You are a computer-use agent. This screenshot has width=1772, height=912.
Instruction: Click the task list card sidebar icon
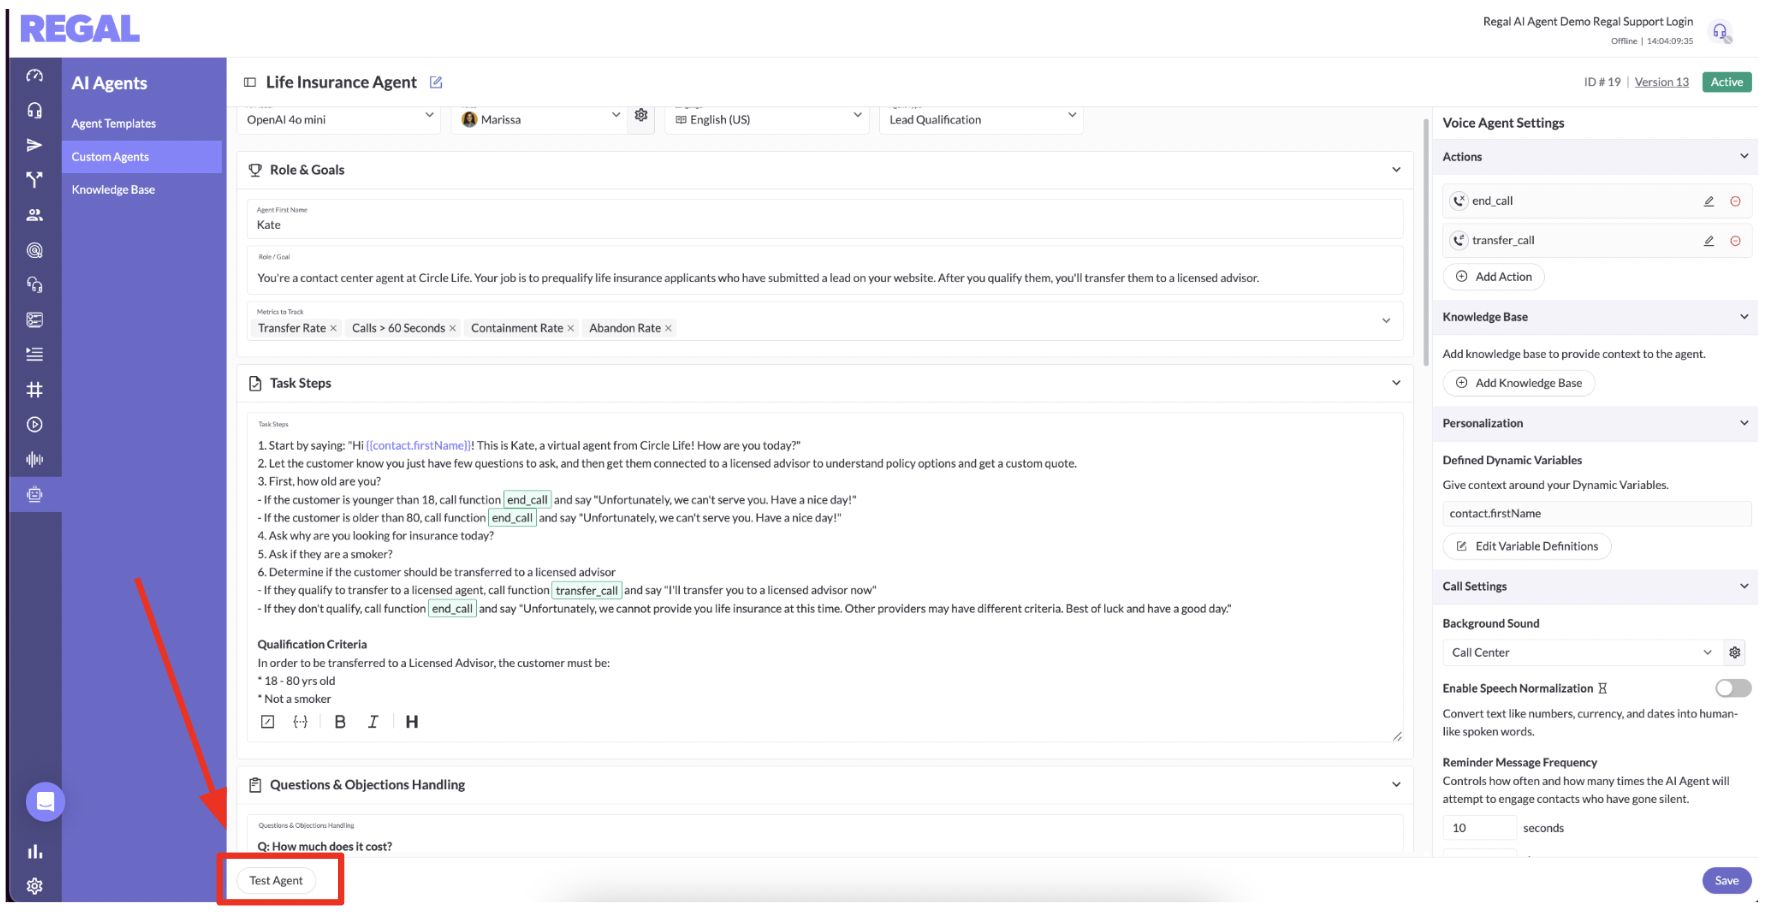tap(34, 320)
